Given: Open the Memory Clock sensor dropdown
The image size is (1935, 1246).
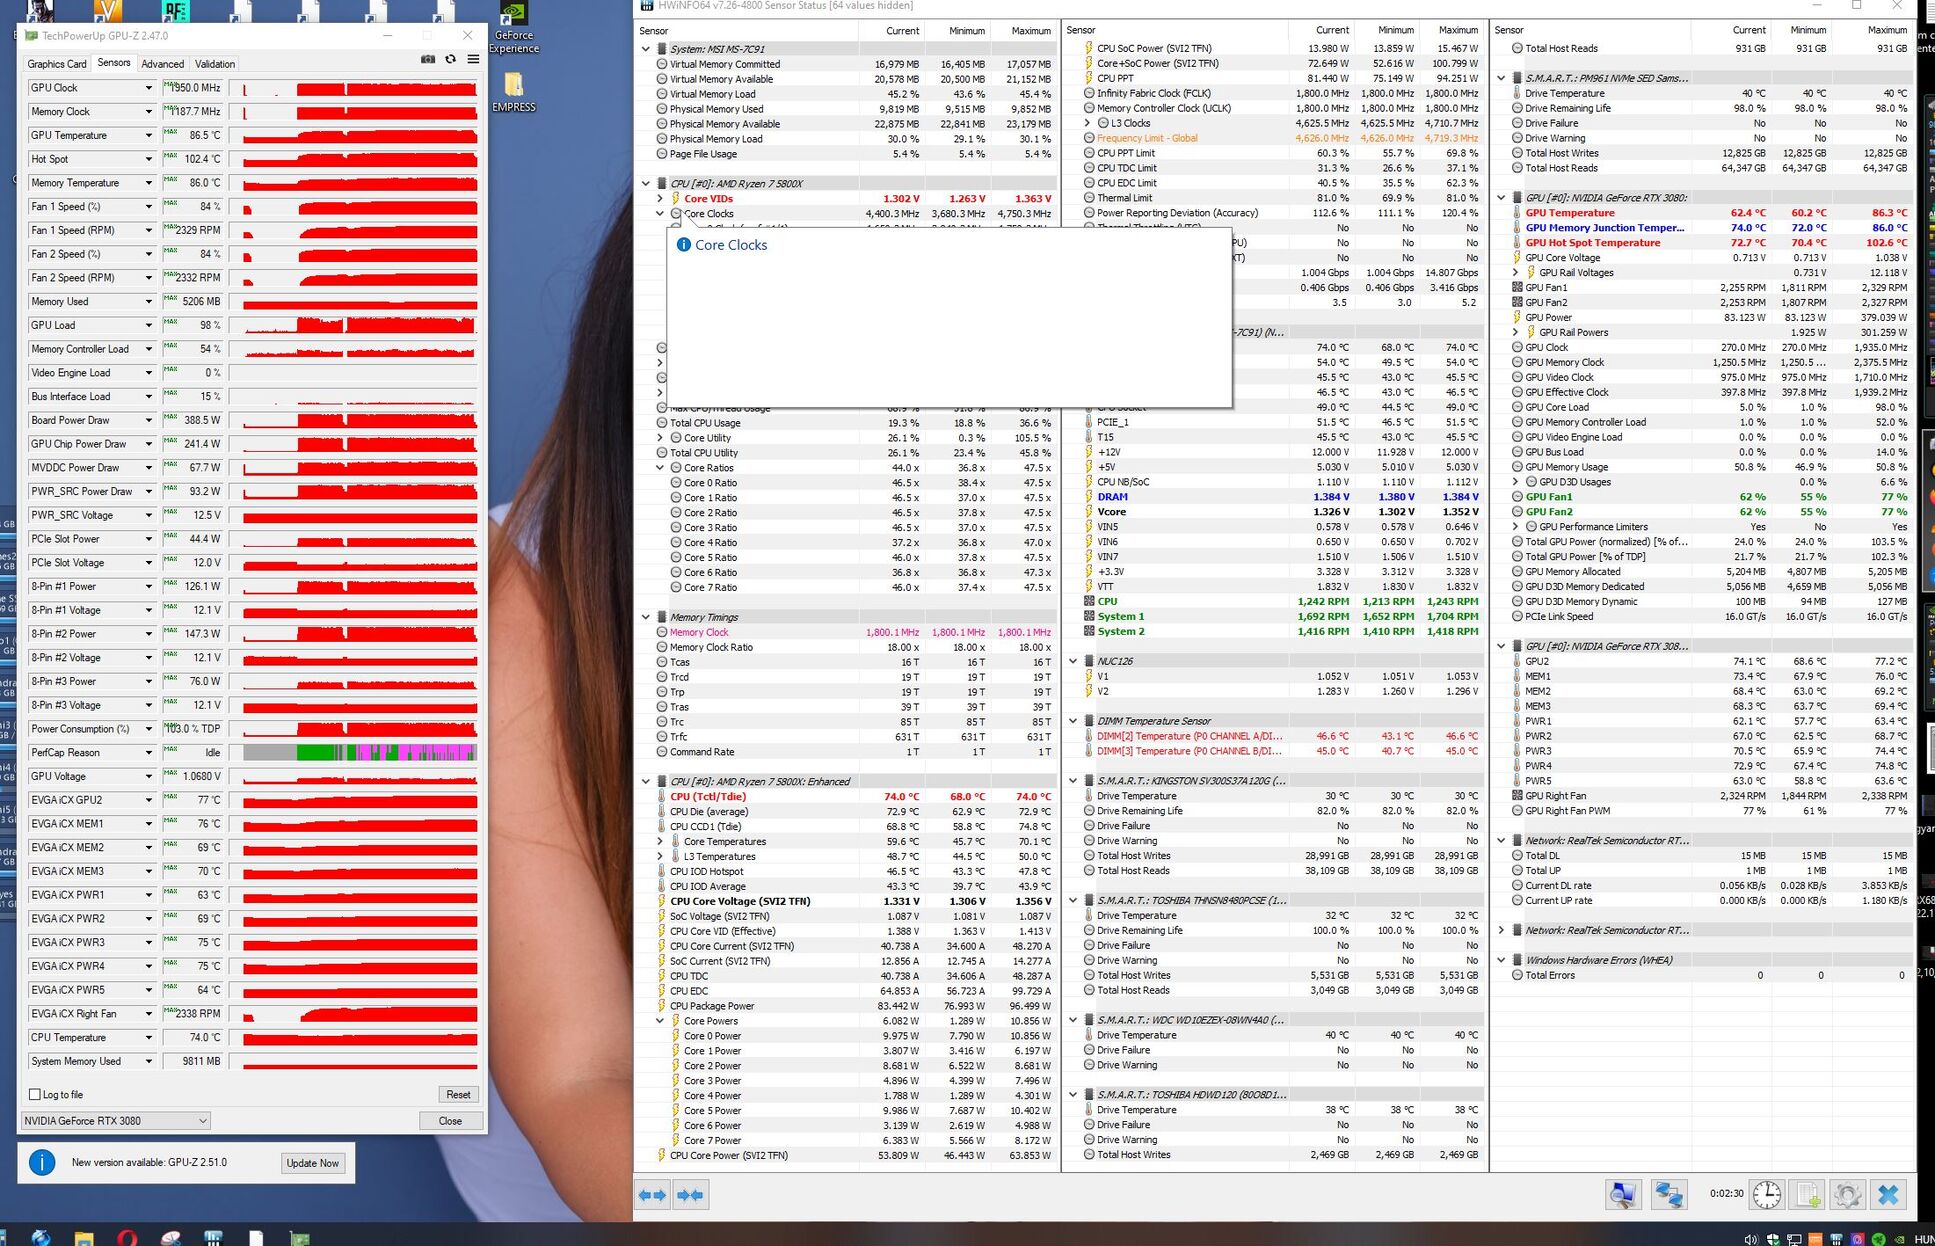Looking at the screenshot, I should (x=149, y=112).
